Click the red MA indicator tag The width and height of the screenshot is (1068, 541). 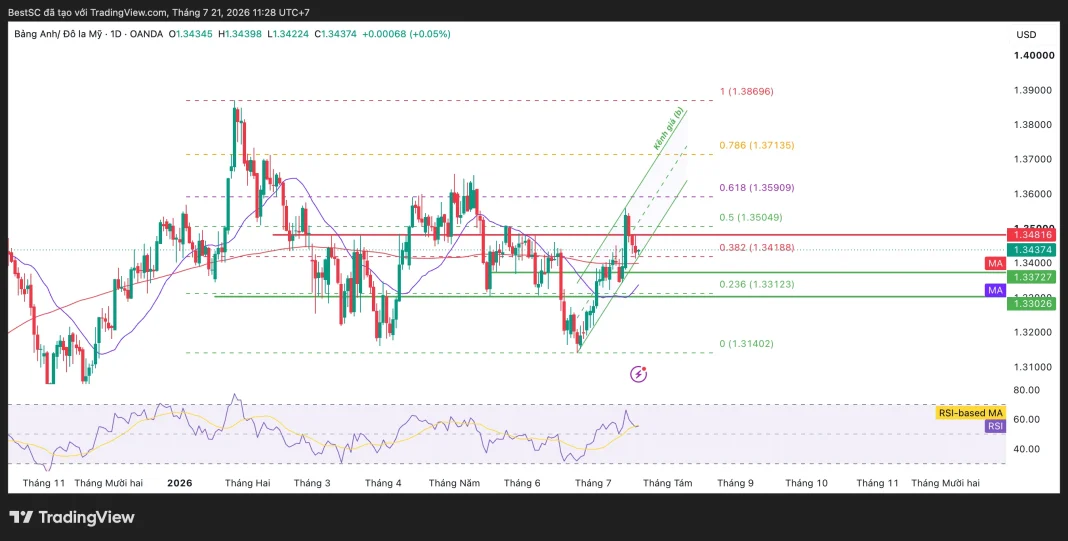click(x=995, y=263)
